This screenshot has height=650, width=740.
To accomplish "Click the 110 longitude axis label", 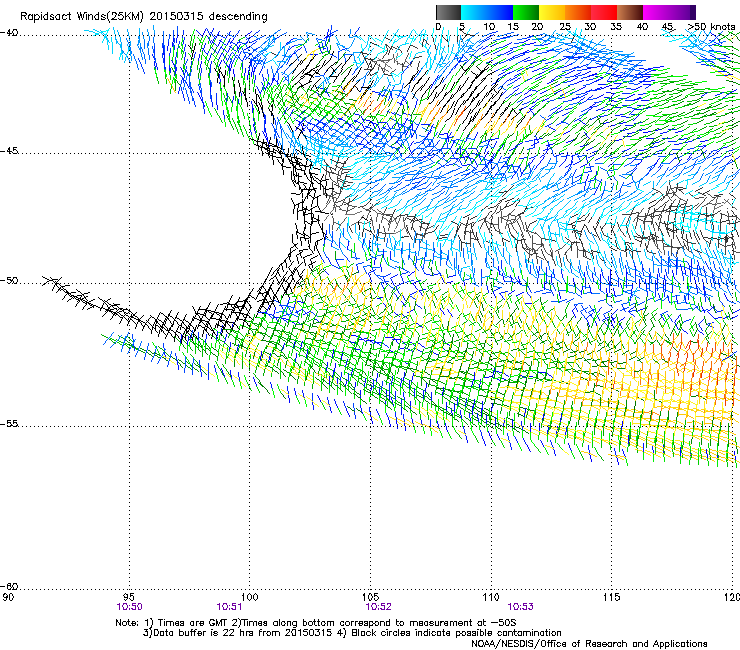I will (x=491, y=598).
